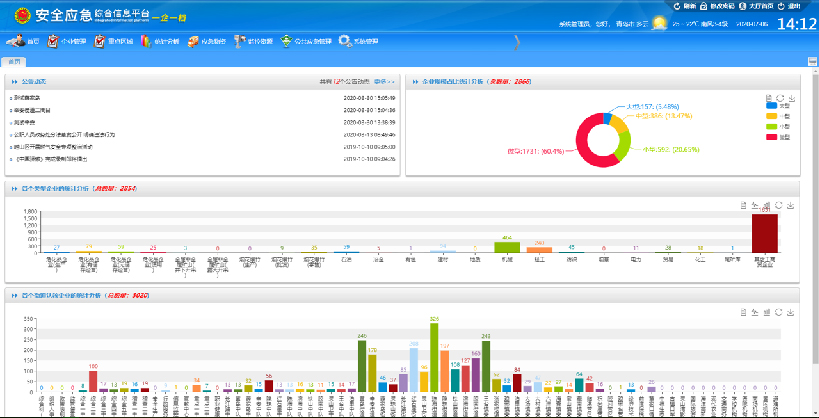Click the refresh icon on the donut chart toolbar
This screenshot has height=418, width=819.
pyautogui.click(x=781, y=96)
